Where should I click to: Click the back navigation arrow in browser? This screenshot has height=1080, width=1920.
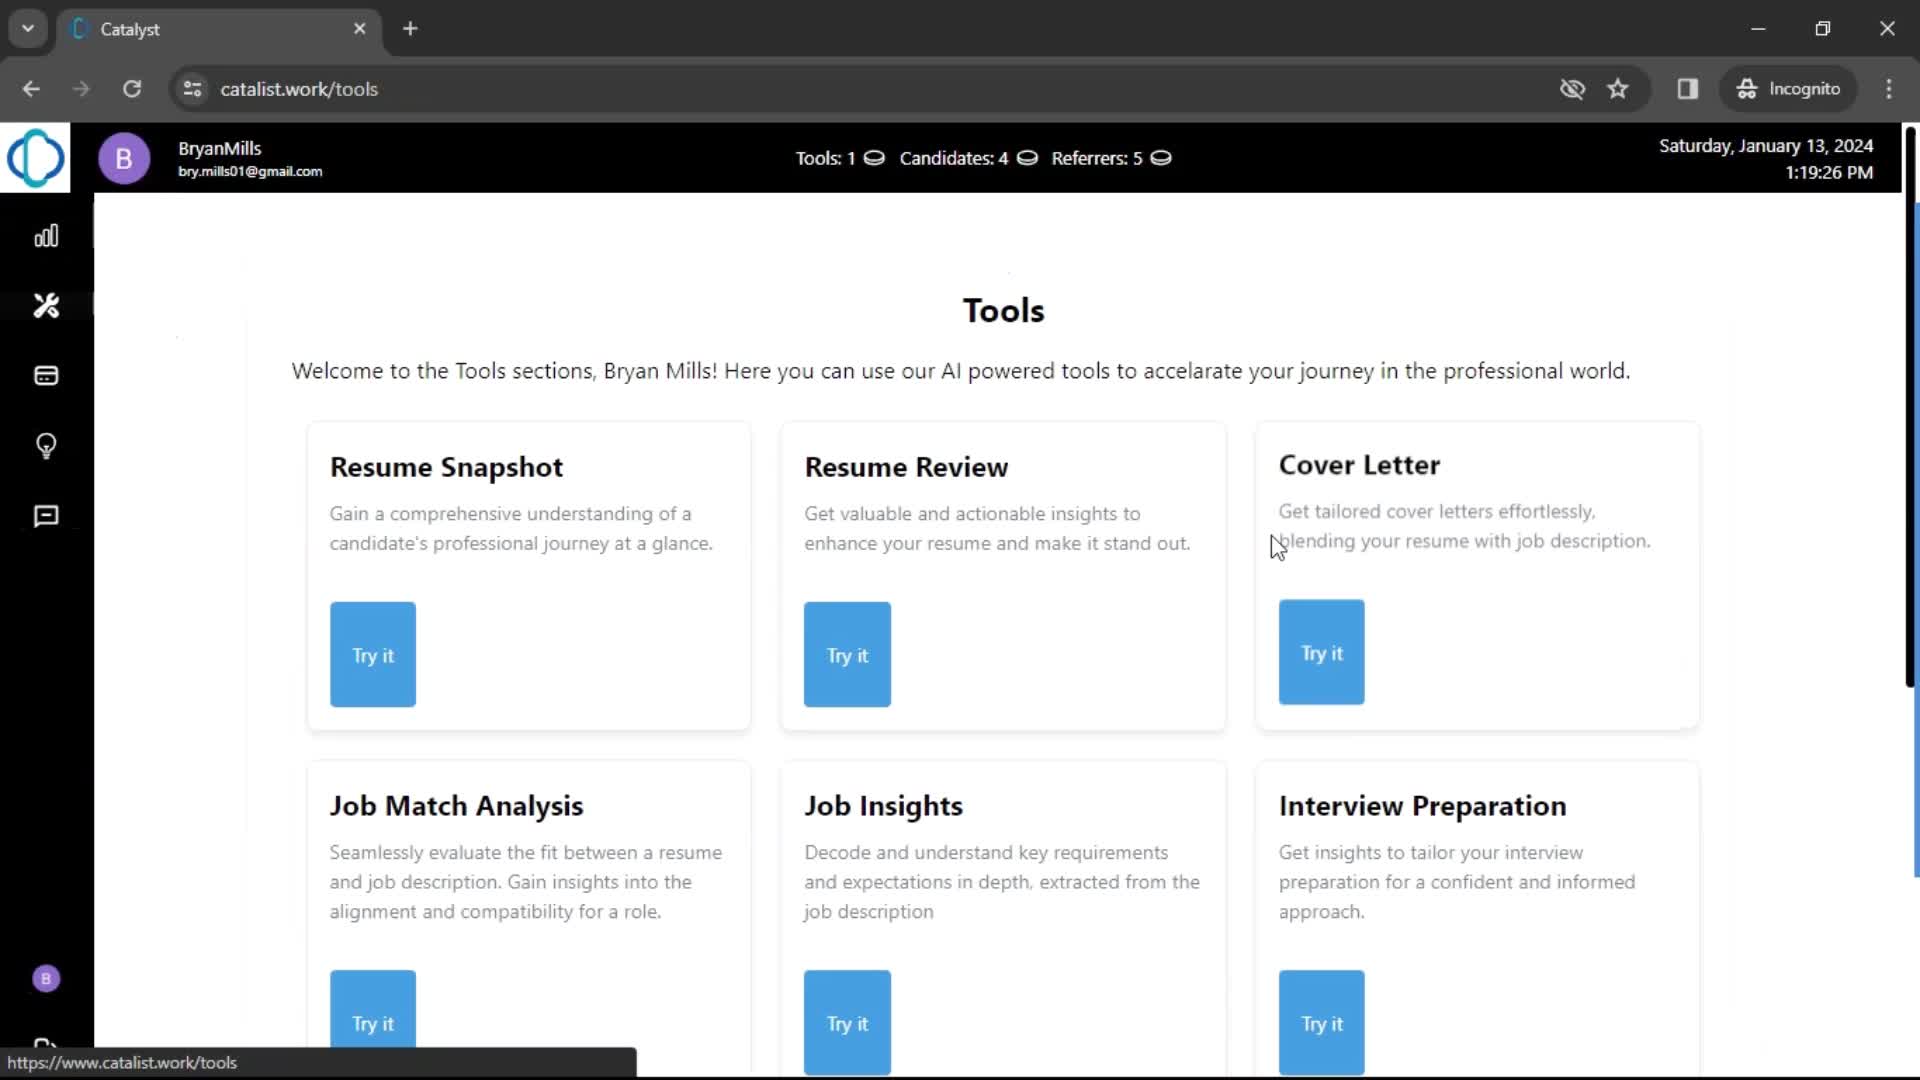(30, 88)
